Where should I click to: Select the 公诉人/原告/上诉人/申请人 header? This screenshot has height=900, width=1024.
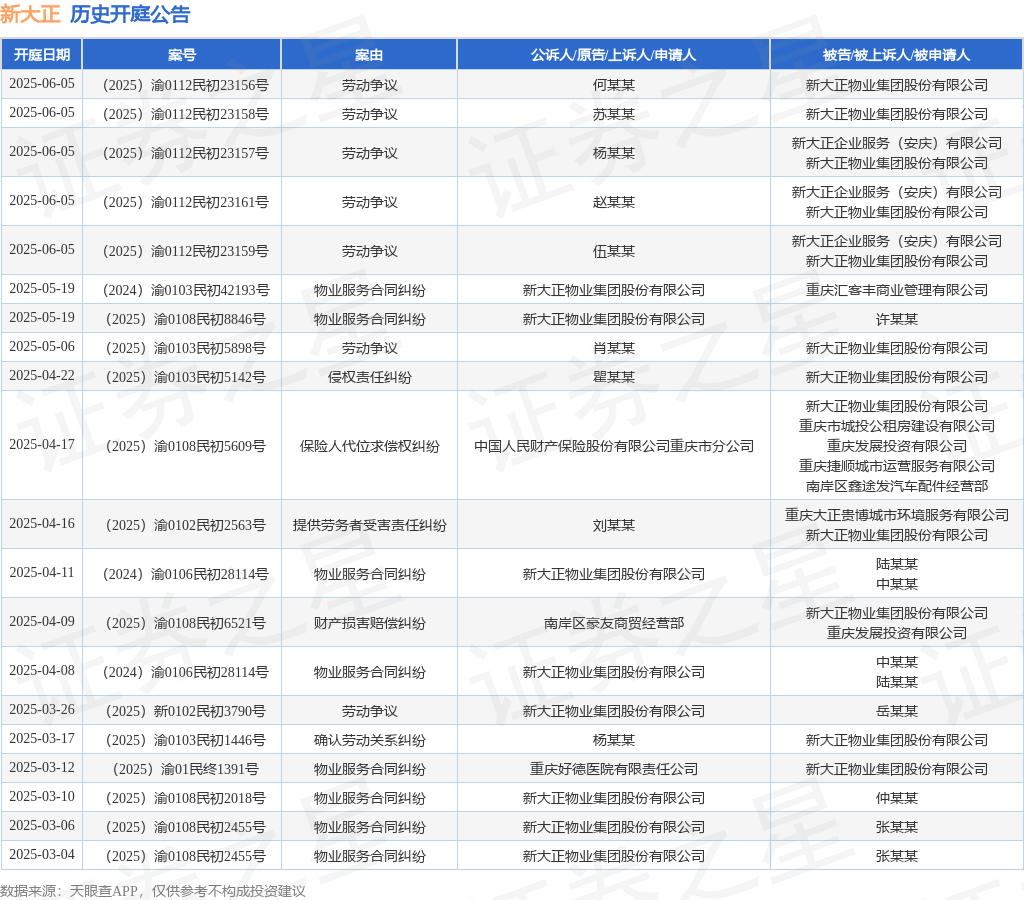tap(613, 55)
